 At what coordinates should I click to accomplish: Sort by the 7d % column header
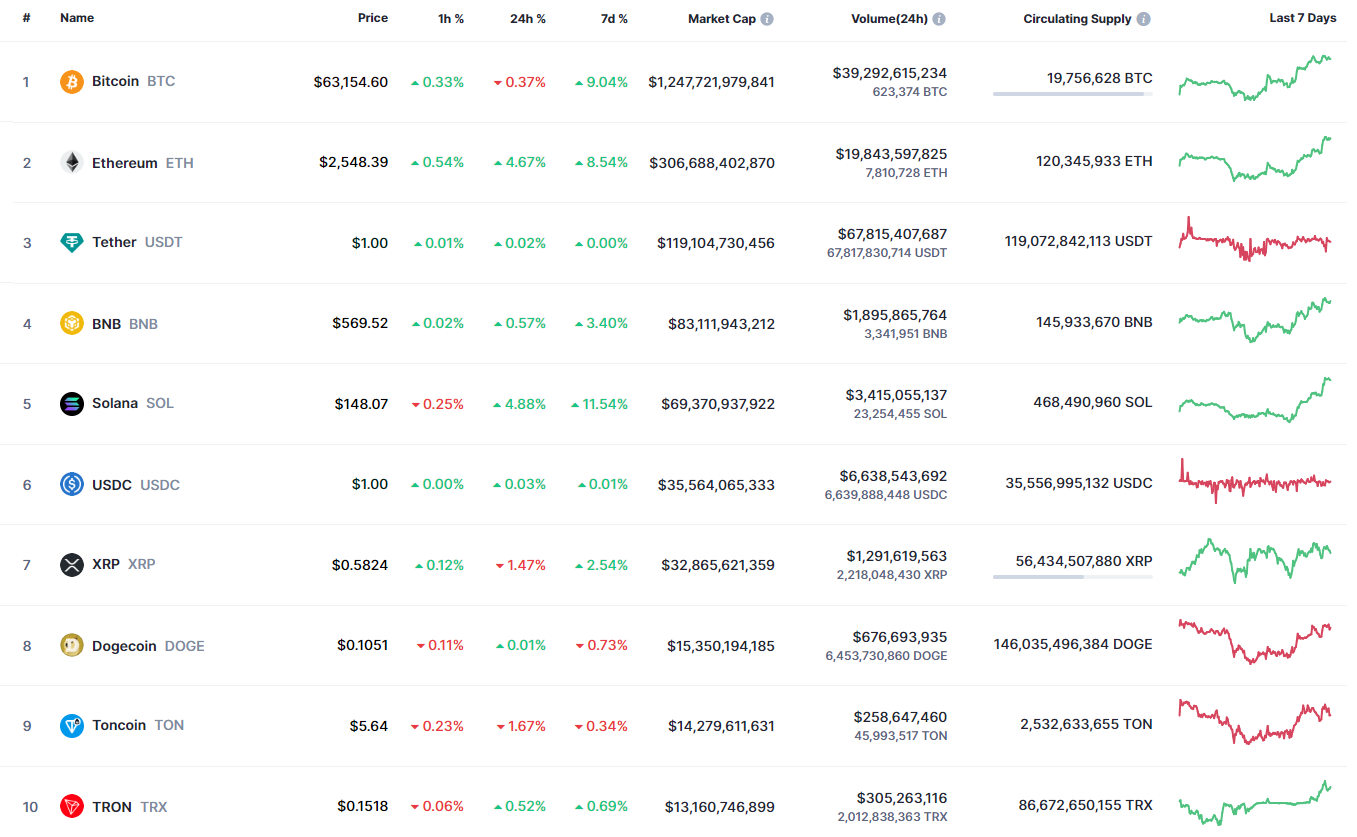614,19
